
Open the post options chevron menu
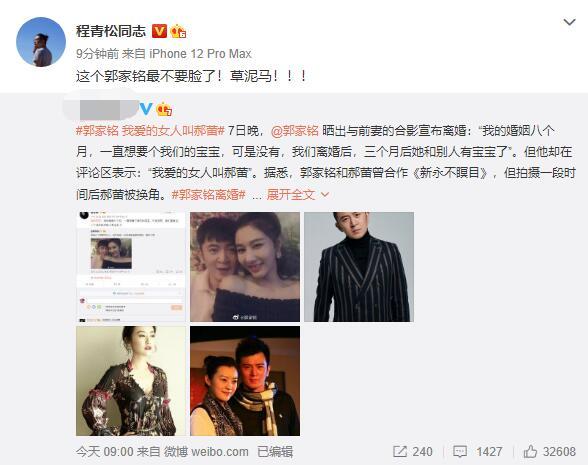[x=569, y=22]
